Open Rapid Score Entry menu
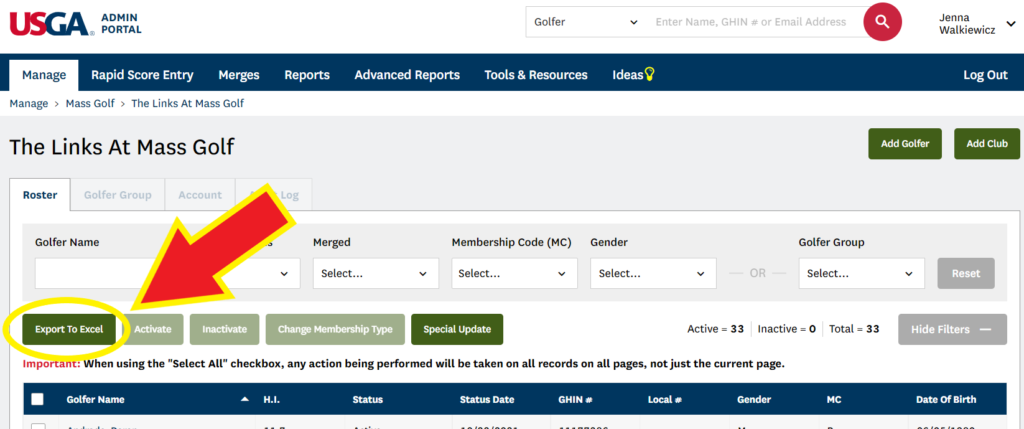Viewport: 1024px width, 429px height. coord(142,75)
